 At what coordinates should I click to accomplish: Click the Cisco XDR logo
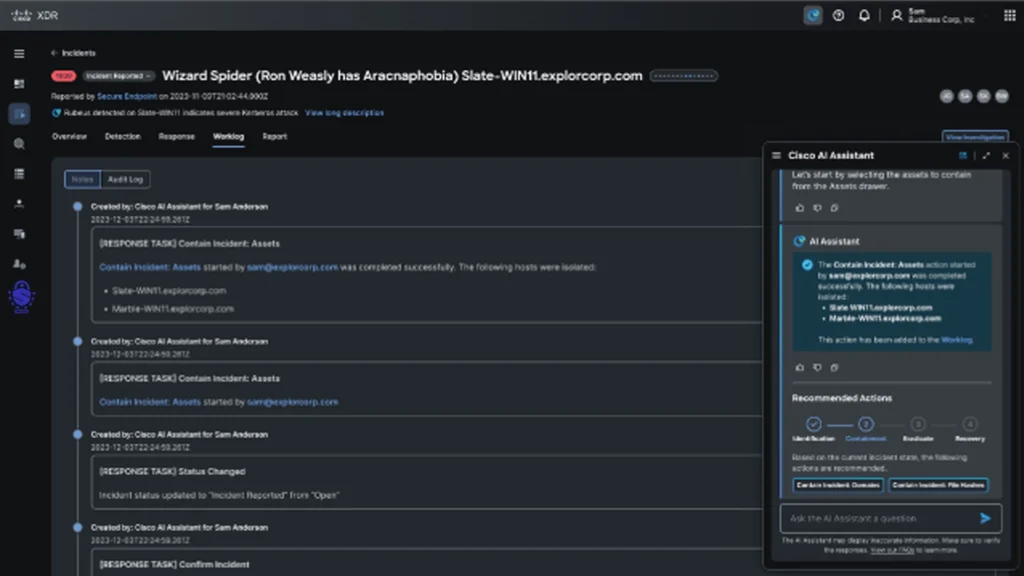point(35,15)
